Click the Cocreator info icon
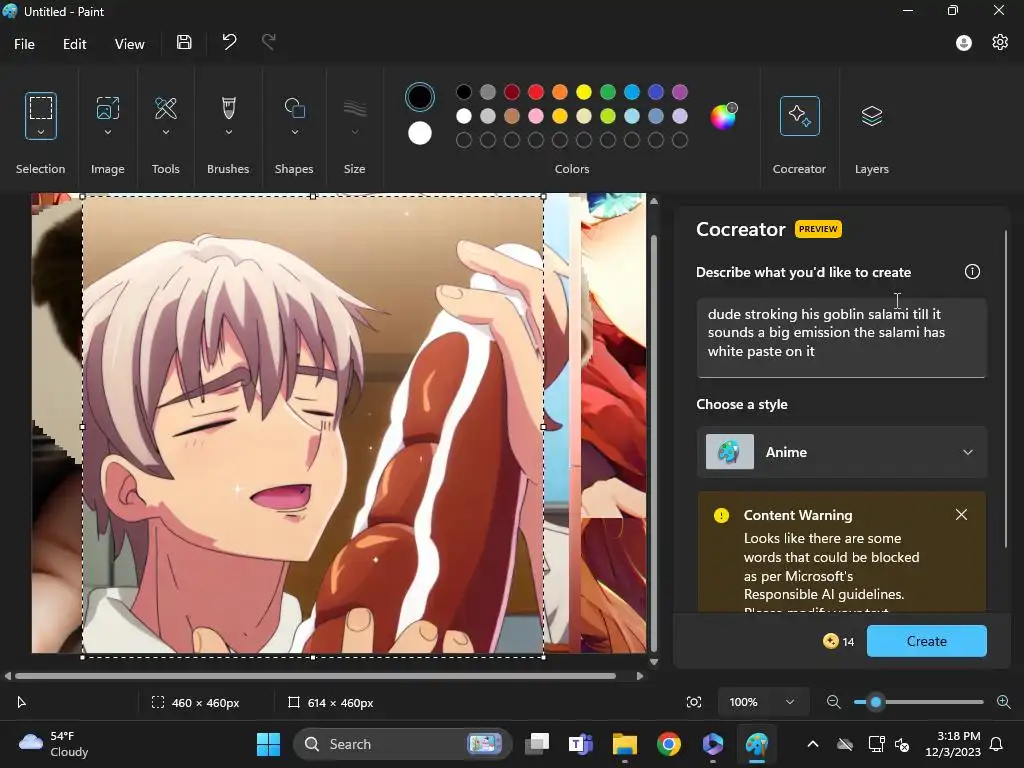1024x768 pixels. pyautogui.click(x=972, y=272)
